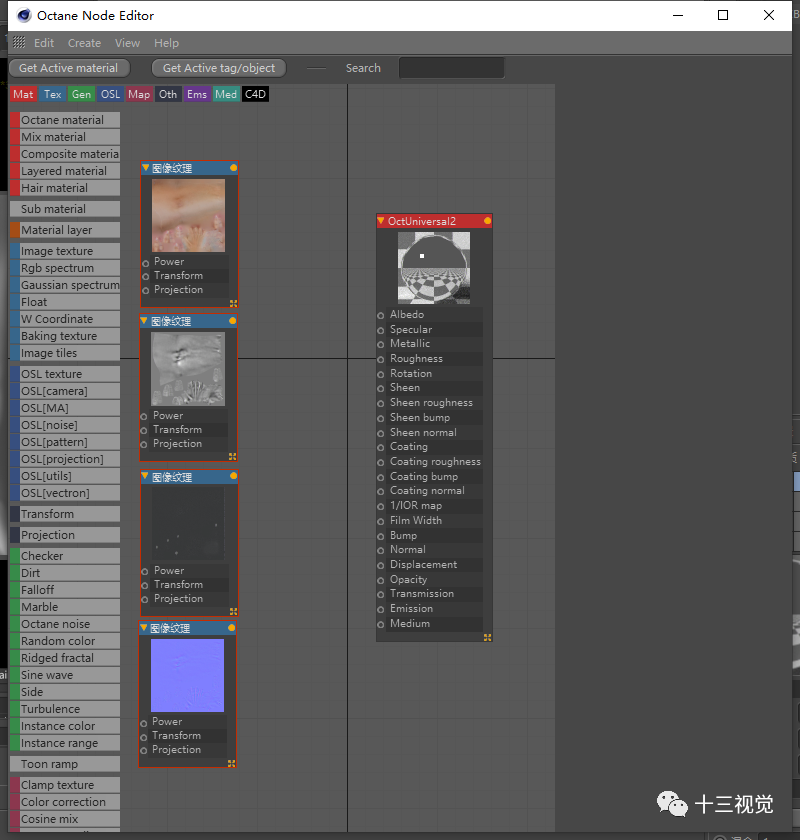
Task: Collapse the dark image texture node
Action: pos(145,476)
